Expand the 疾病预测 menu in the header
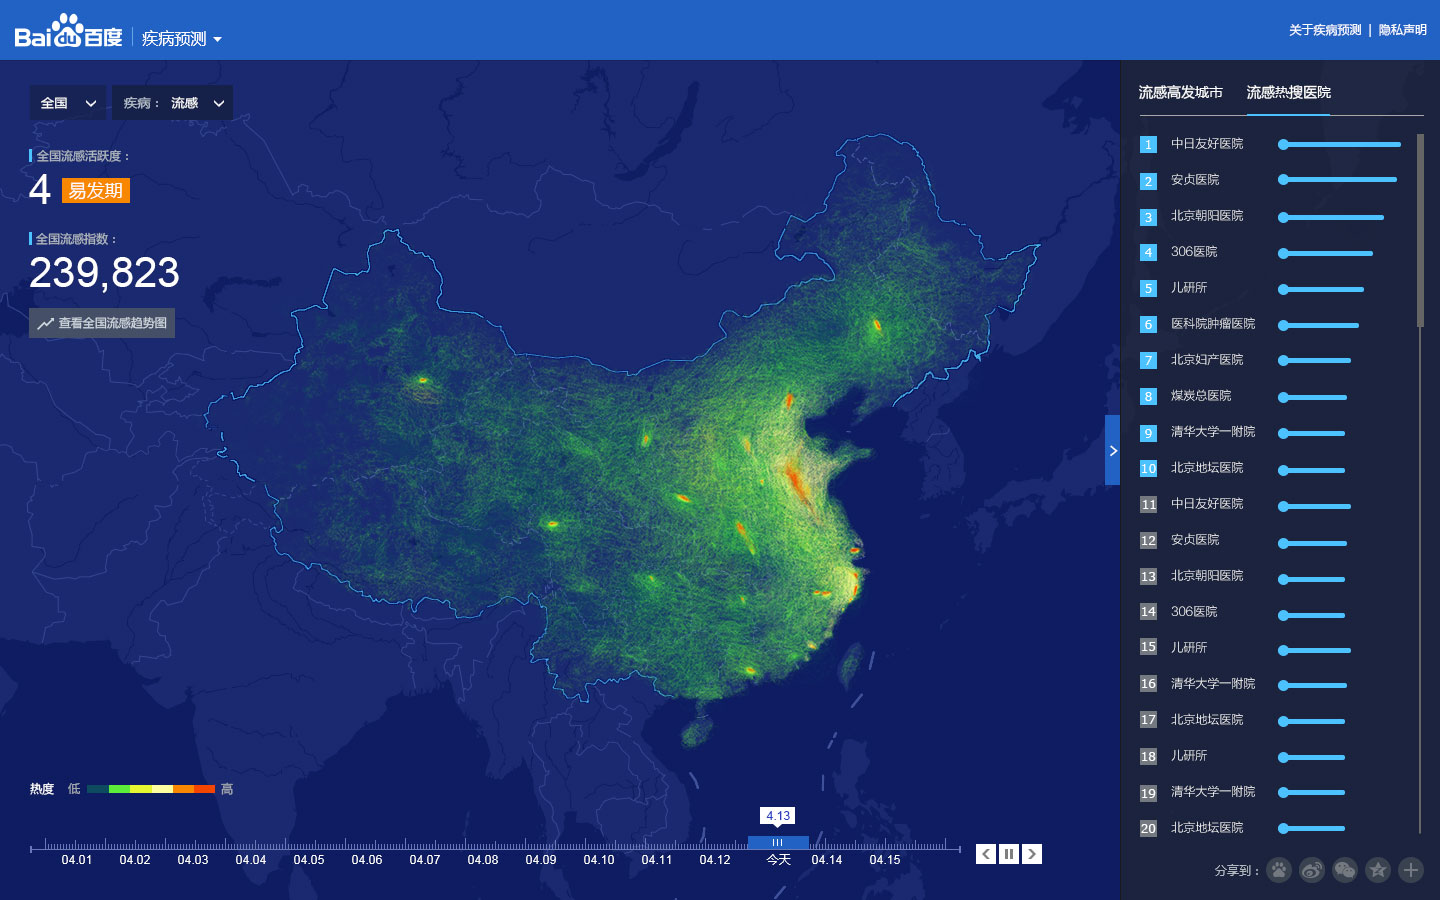The height and width of the screenshot is (900, 1440). coord(182,39)
